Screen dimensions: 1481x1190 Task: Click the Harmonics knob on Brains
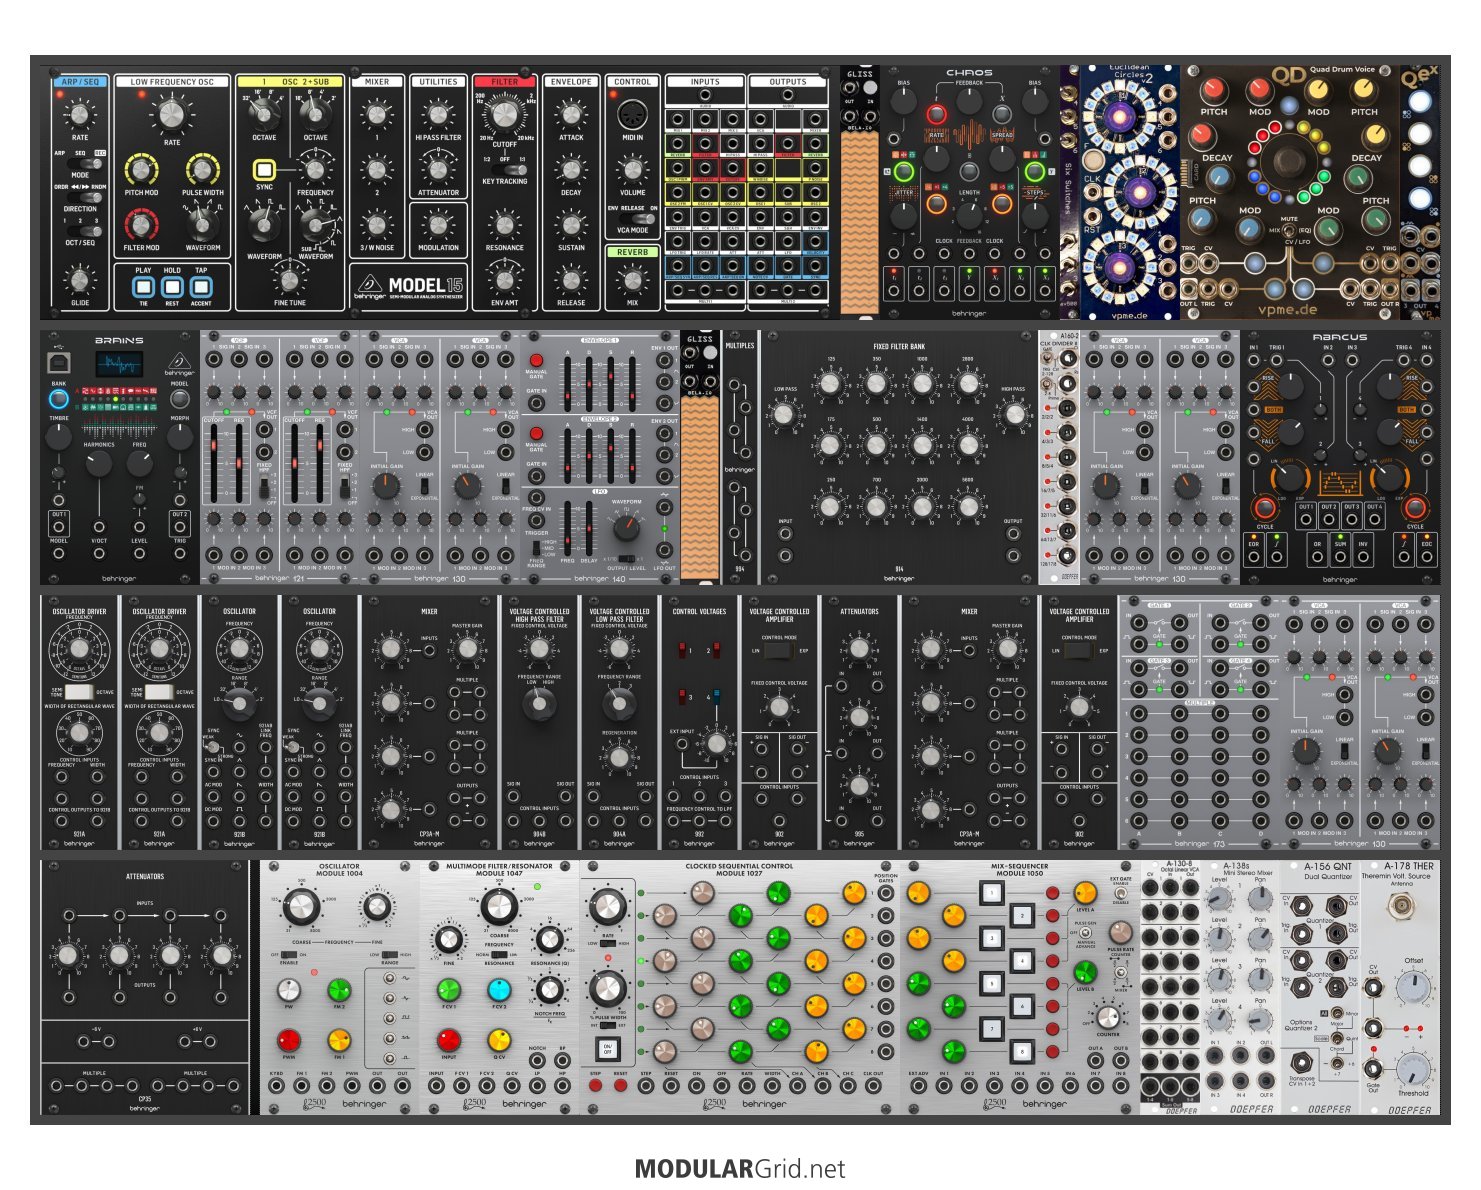[x=99, y=463]
